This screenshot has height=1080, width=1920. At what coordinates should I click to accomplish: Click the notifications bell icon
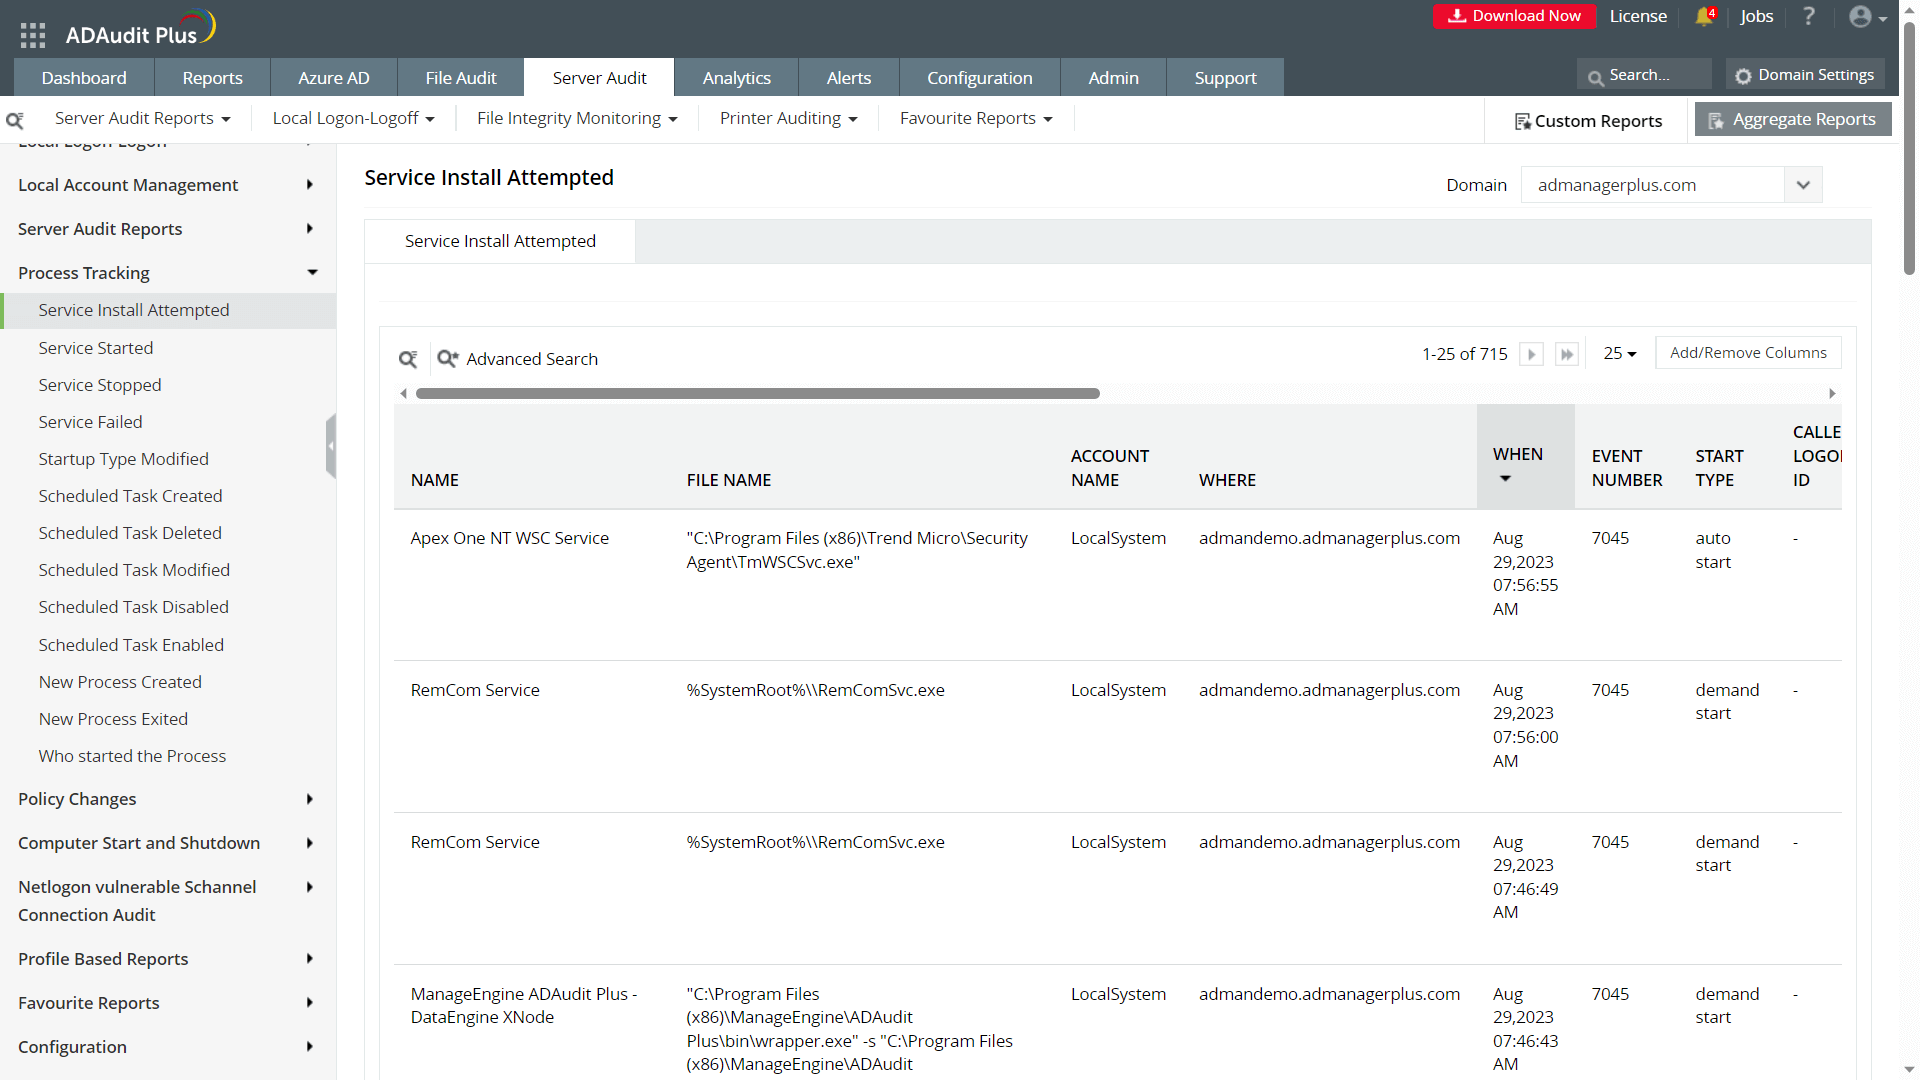tap(1704, 16)
